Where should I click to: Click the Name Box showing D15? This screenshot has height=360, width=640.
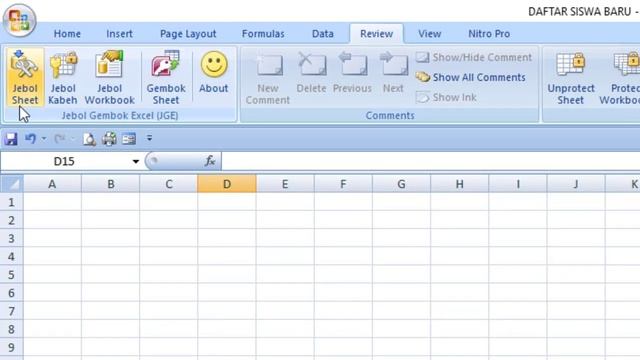(x=64, y=162)
